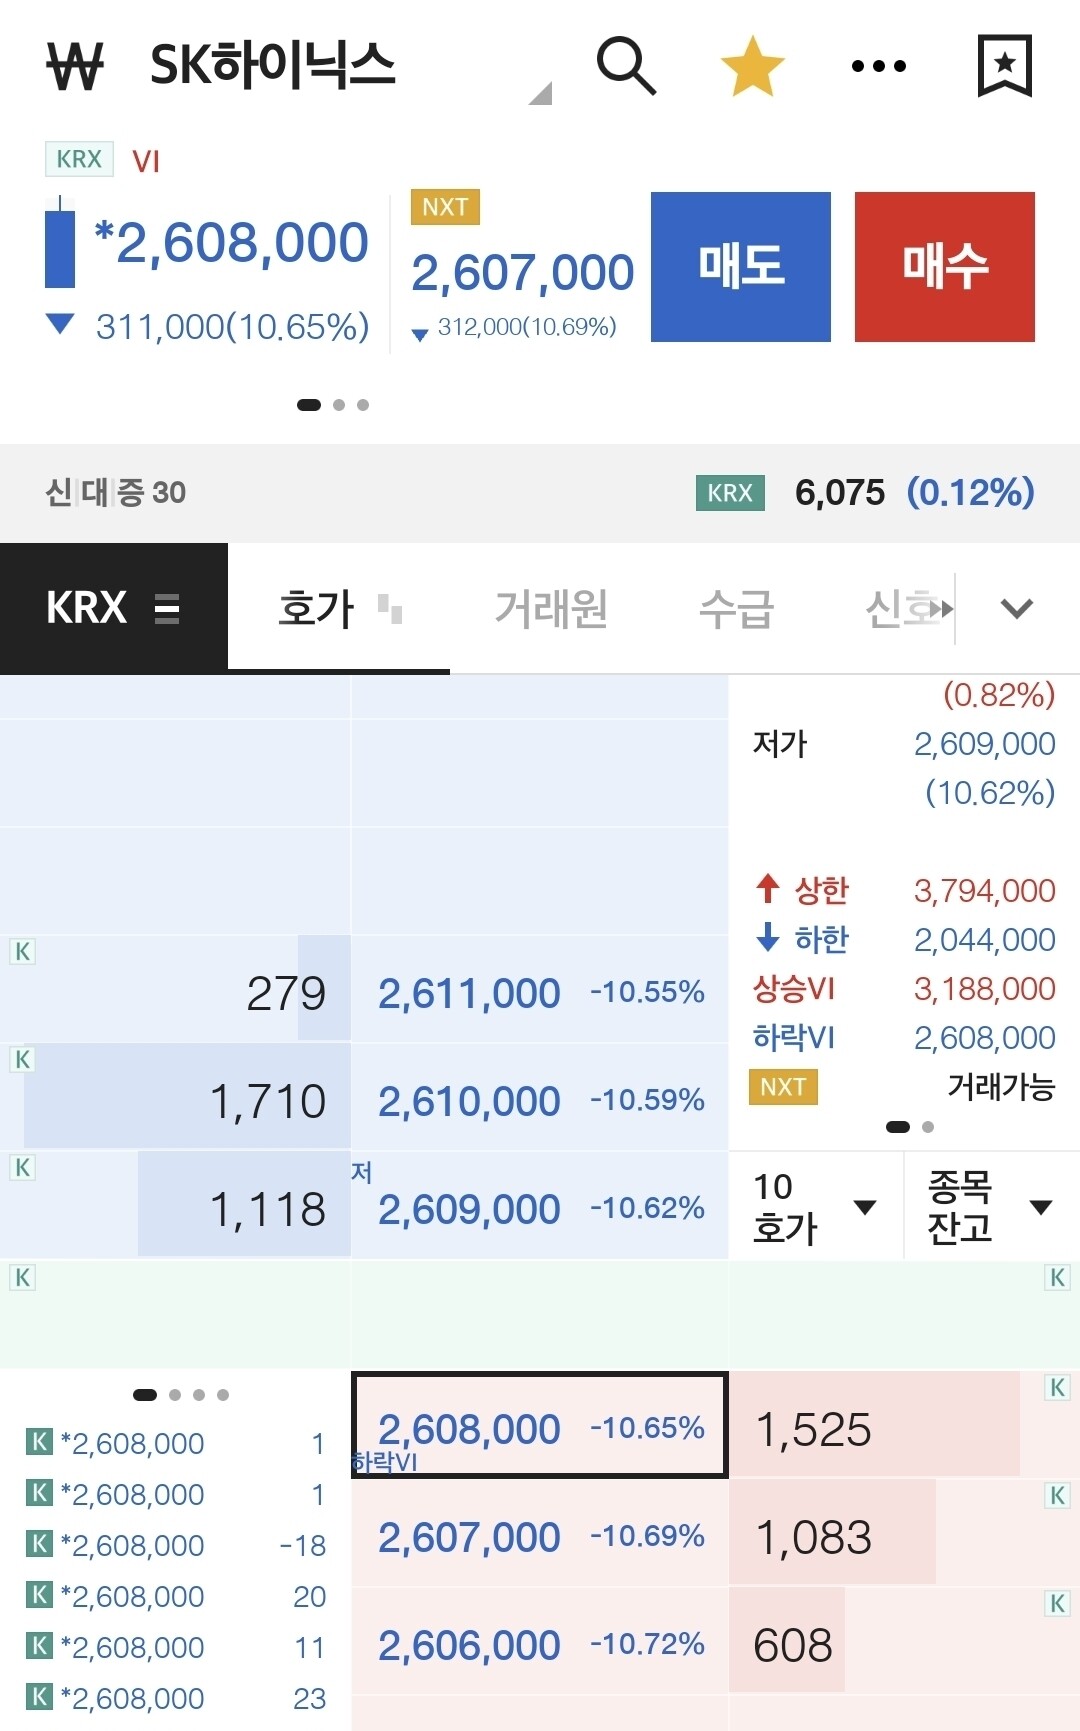Select the KRX price *2,608,000
1080x1731 pixels.
coord(232,243)
